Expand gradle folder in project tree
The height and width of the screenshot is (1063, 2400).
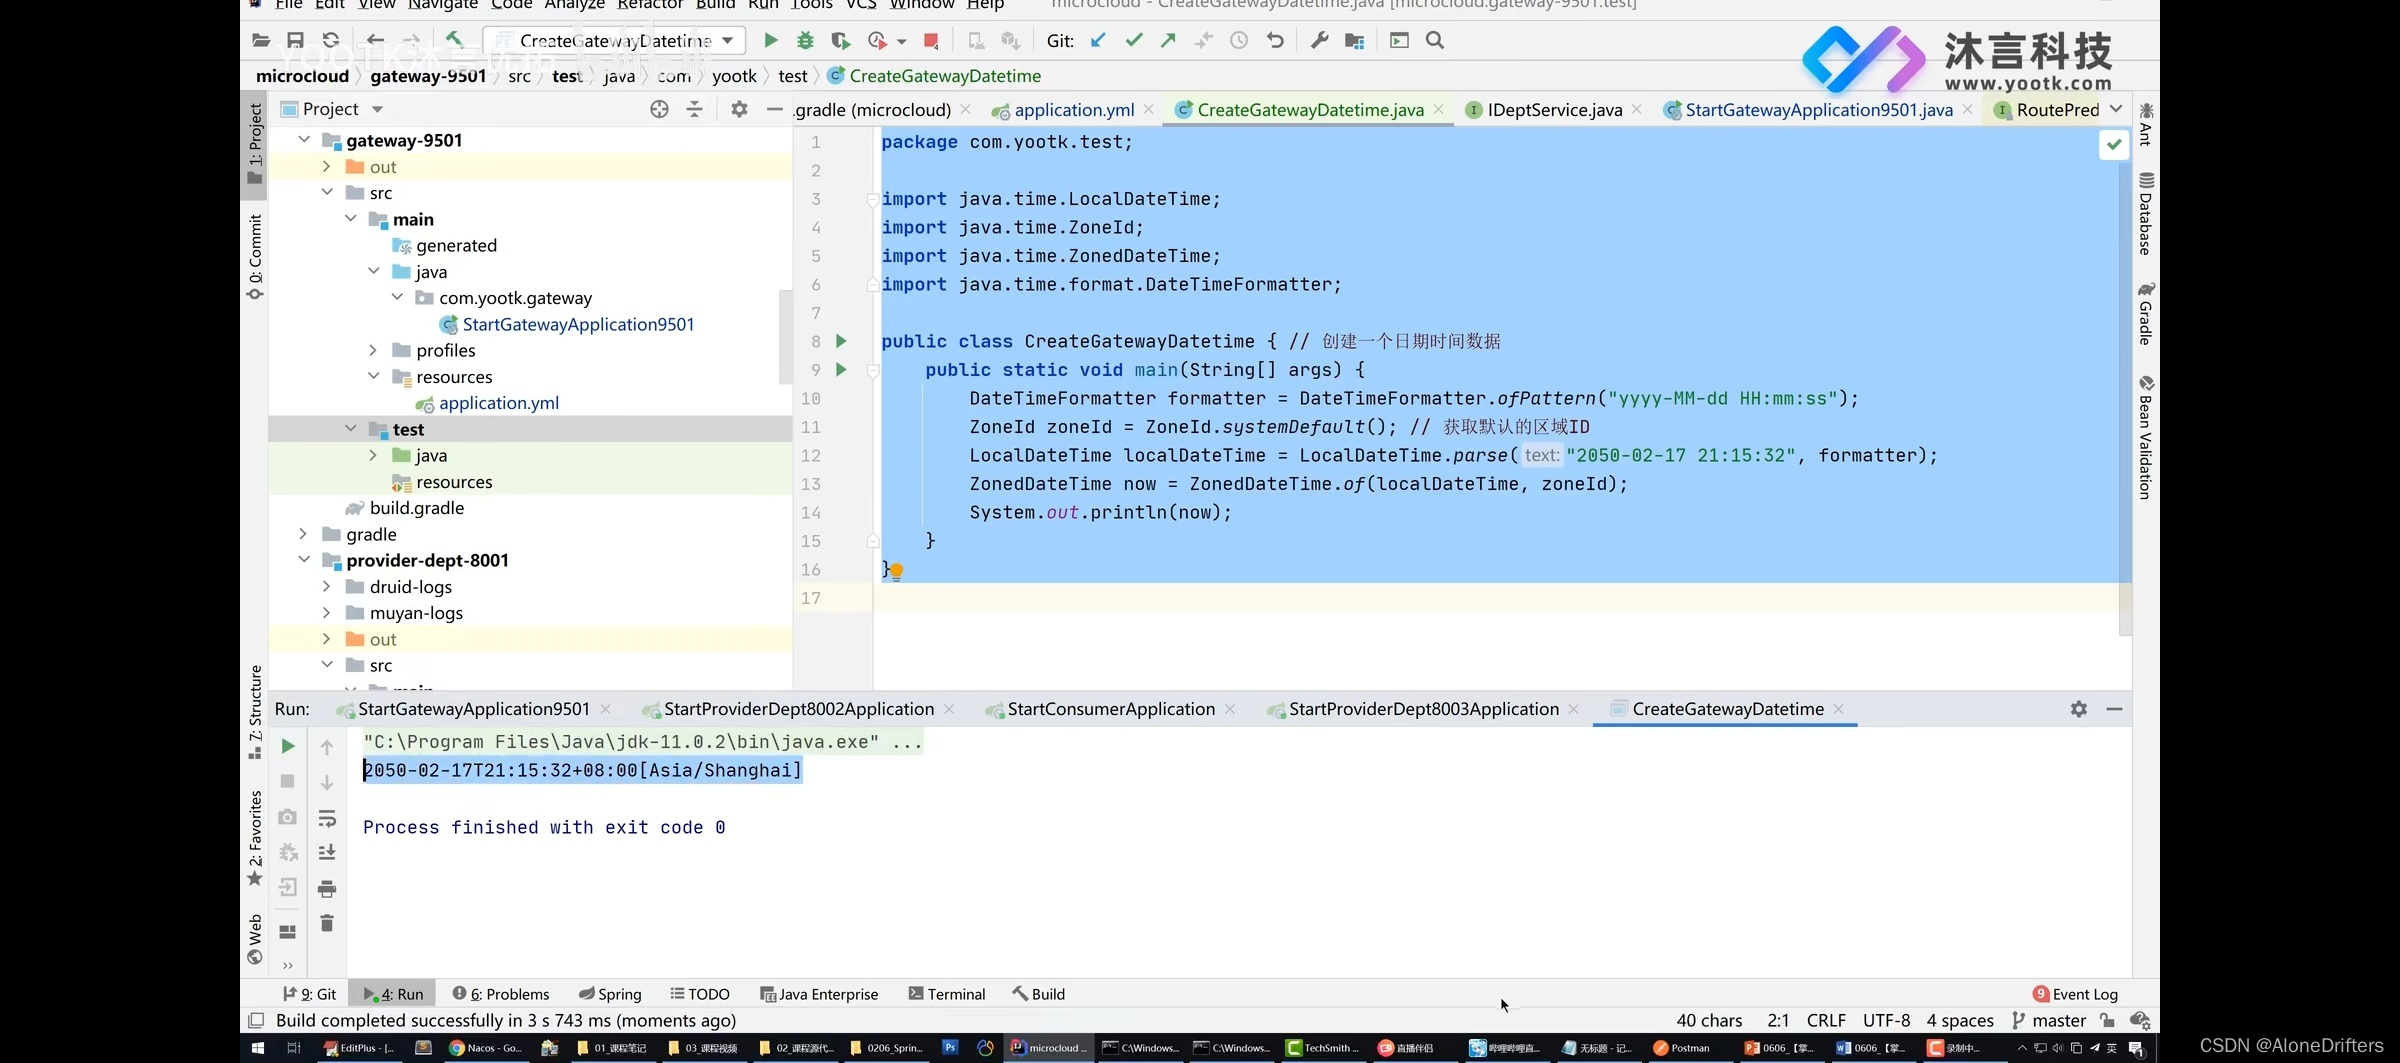tap(303, 534)
